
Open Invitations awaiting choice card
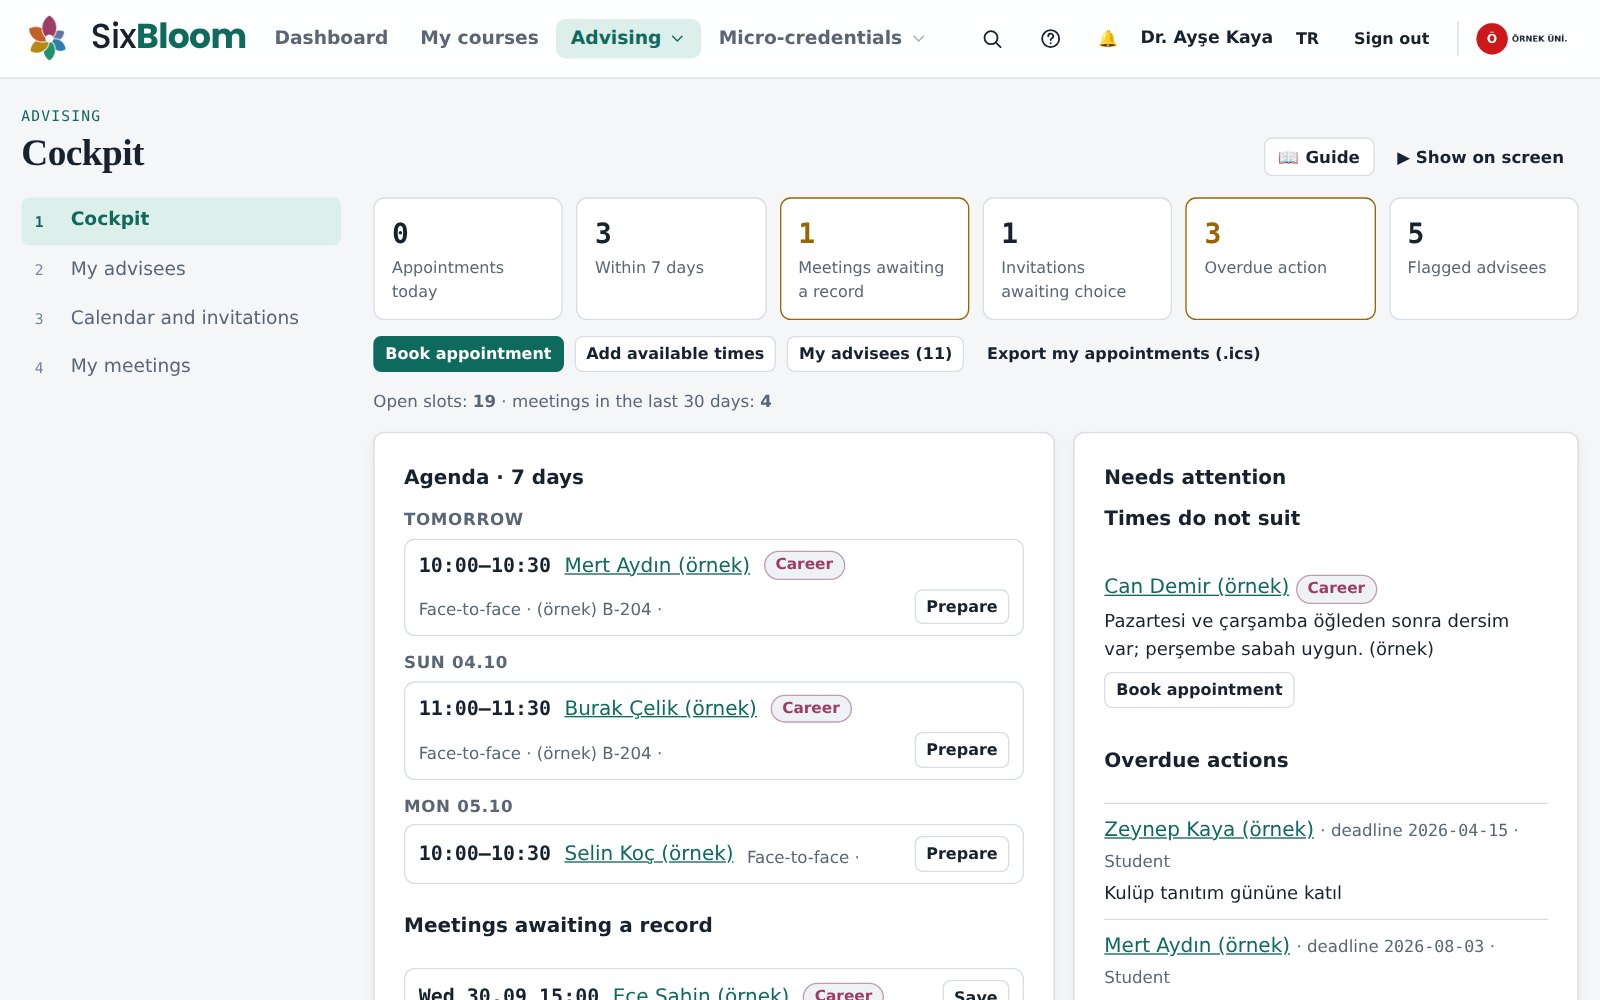(1077, 259)
